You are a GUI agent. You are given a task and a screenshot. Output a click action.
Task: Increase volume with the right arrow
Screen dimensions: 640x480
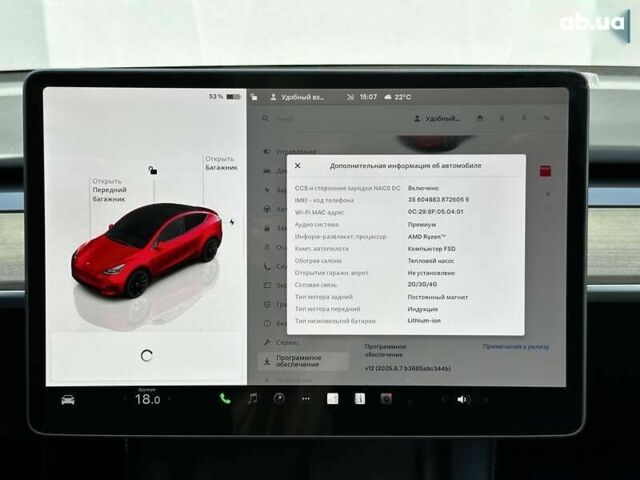point(485,400)
